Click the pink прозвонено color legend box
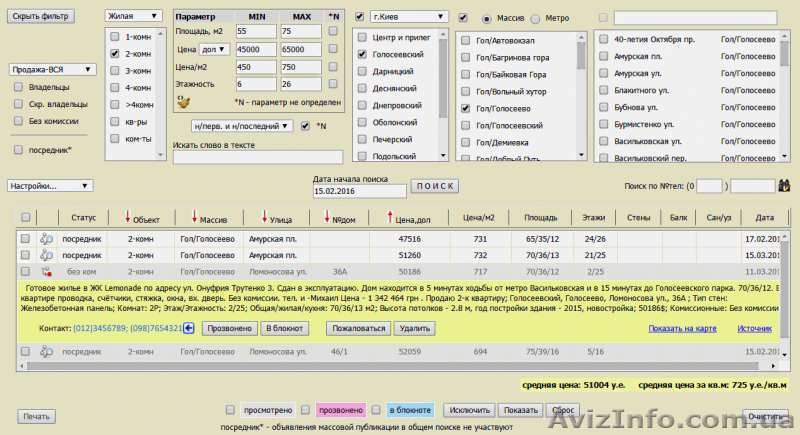This screenshot has width=800, height=435. [x=339, y=410]
